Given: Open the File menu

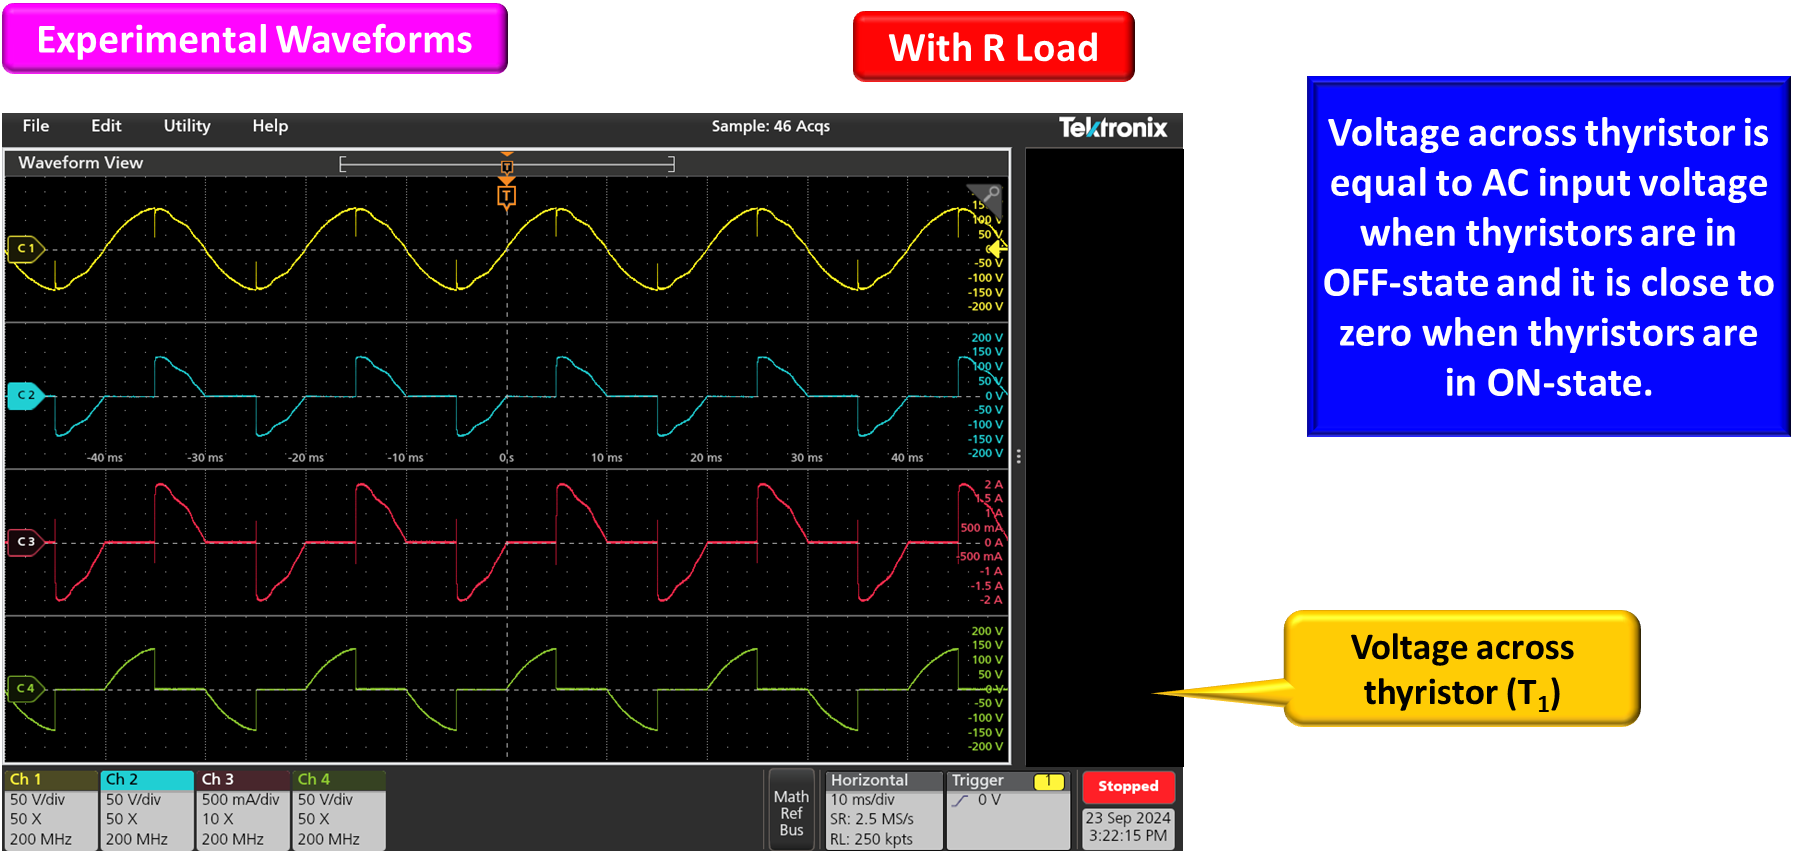Looking at the screenshot, I should tap(36, 126).
